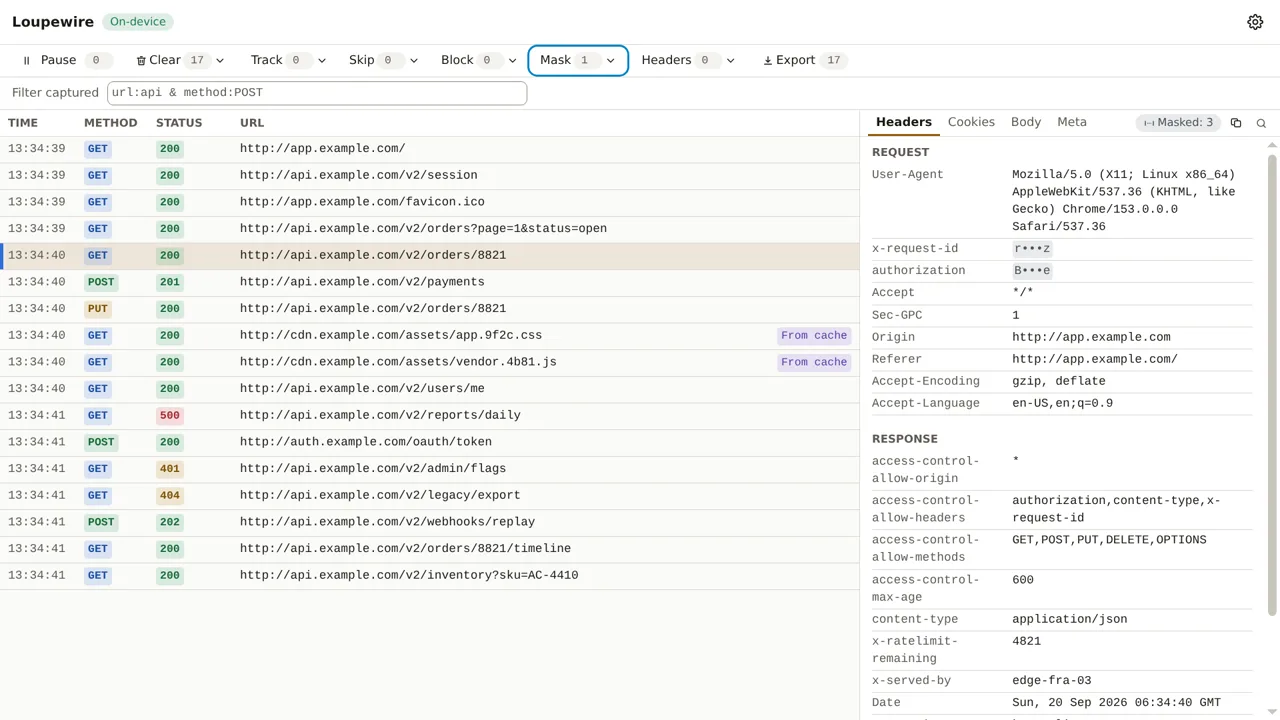Click the 404 status badge
The height and width of the screenshot is (720, 1280).
coord(170,496)
